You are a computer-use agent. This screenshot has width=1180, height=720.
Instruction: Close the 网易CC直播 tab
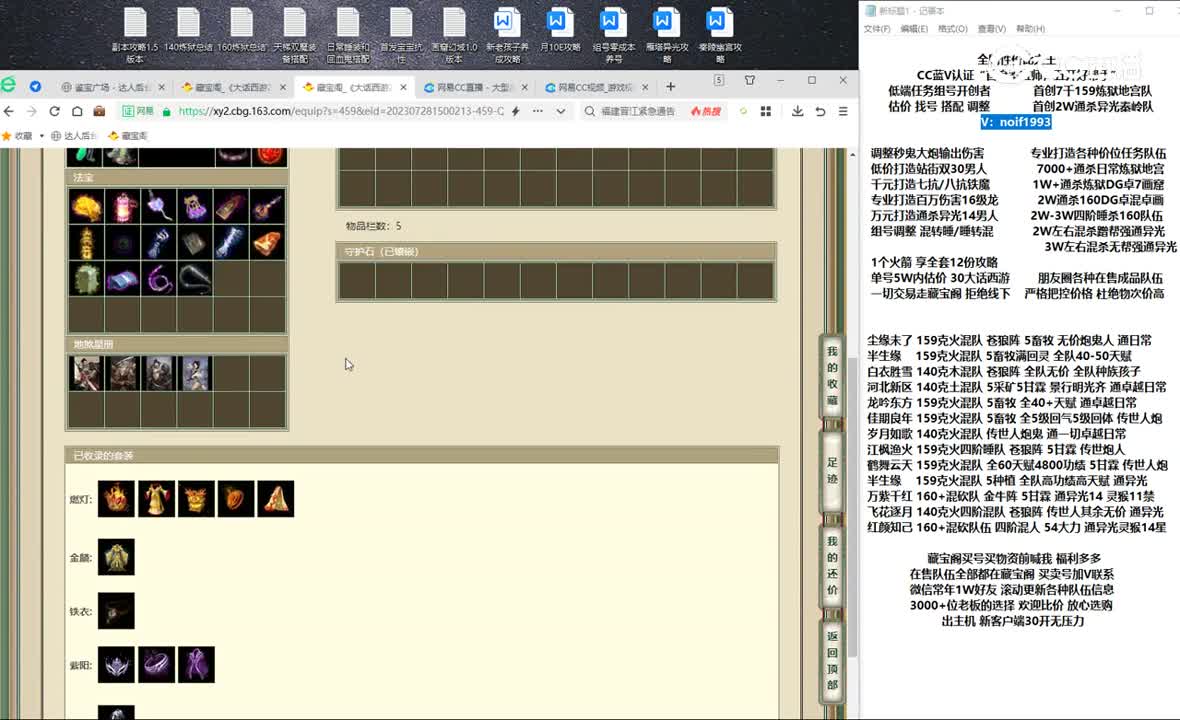pyautogui.click(x=525, y=87)
